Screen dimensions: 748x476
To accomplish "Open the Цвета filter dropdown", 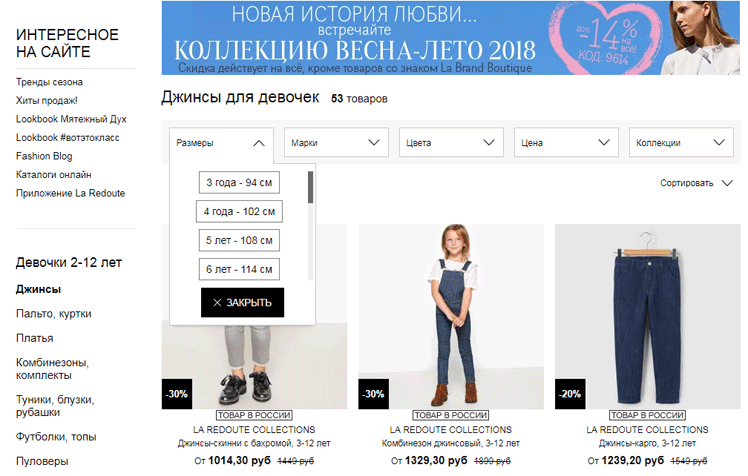I will point(451,143).
